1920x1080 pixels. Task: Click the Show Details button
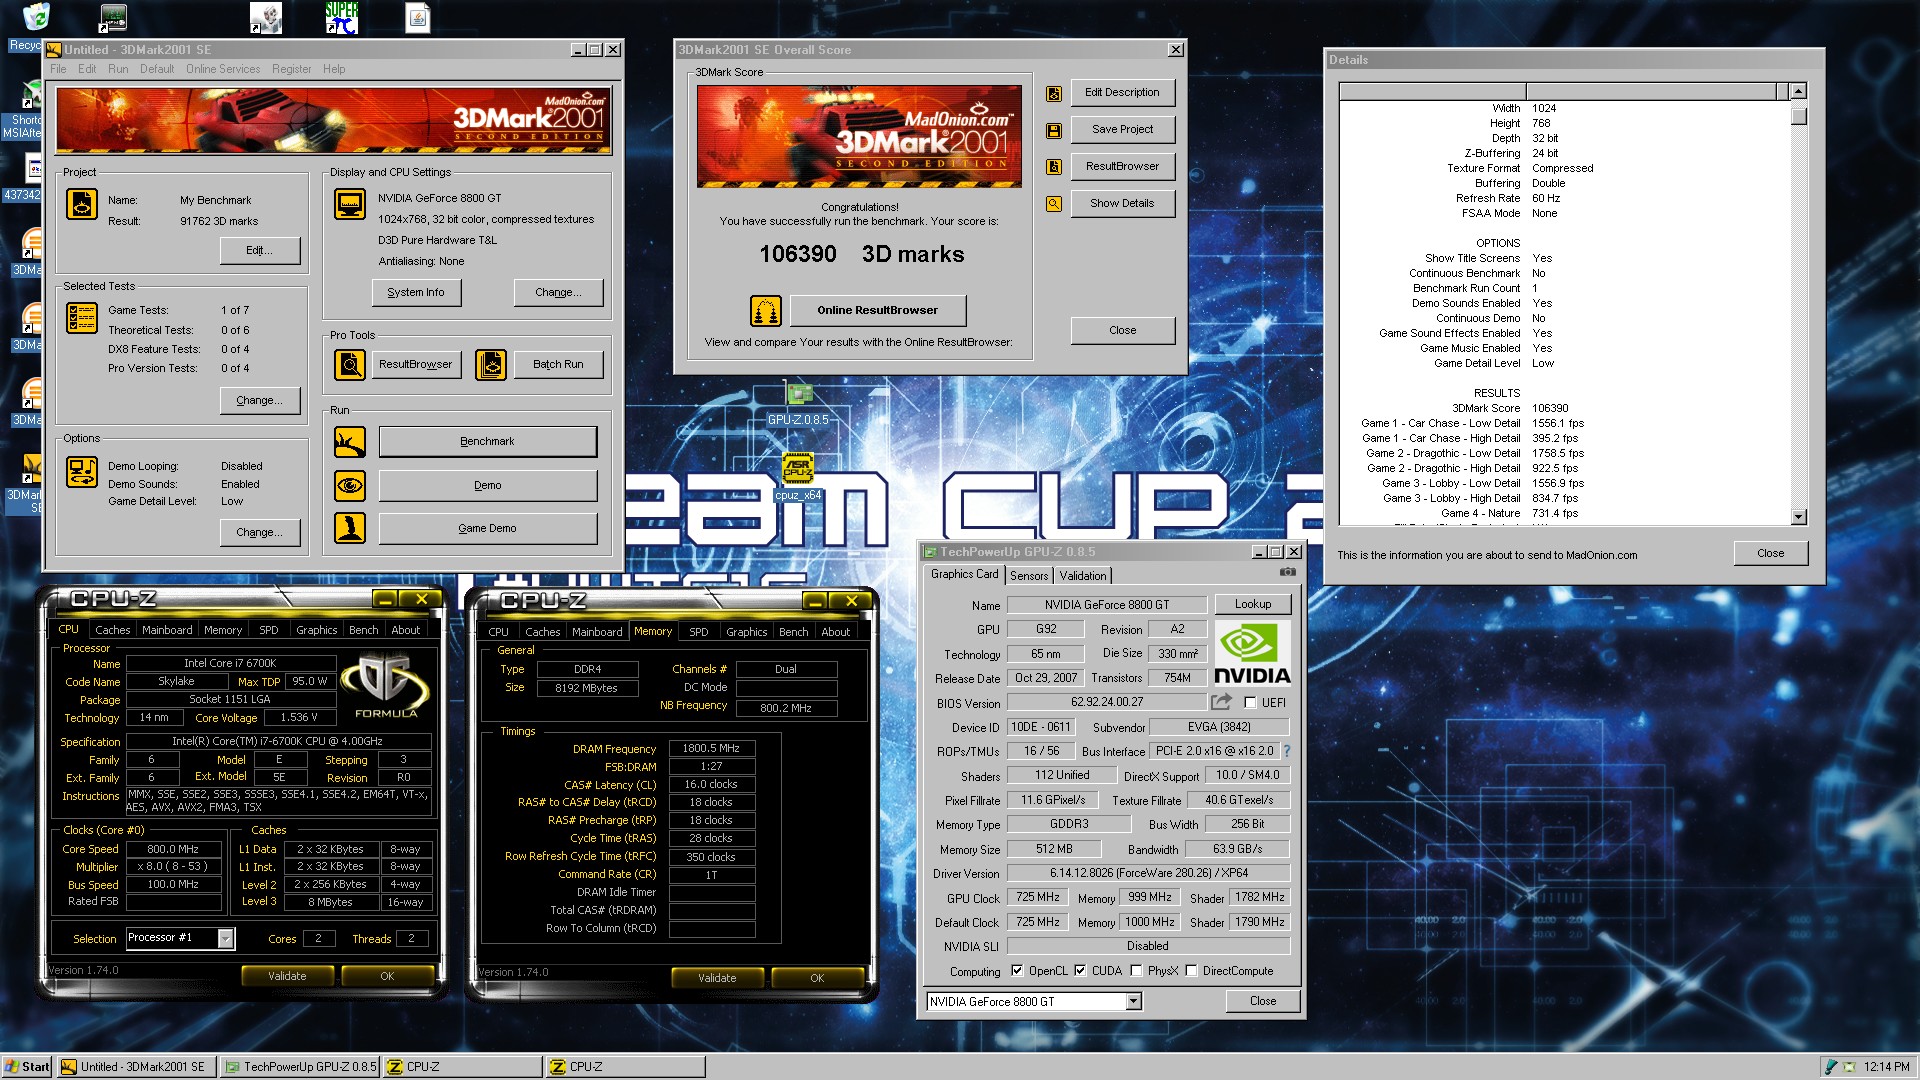pyautogui.click(x=1122, y=204)
